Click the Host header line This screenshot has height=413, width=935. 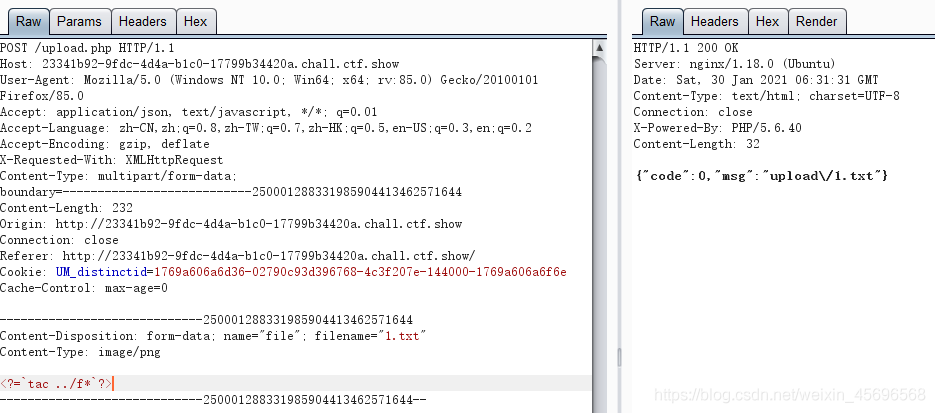pos(200,64)
